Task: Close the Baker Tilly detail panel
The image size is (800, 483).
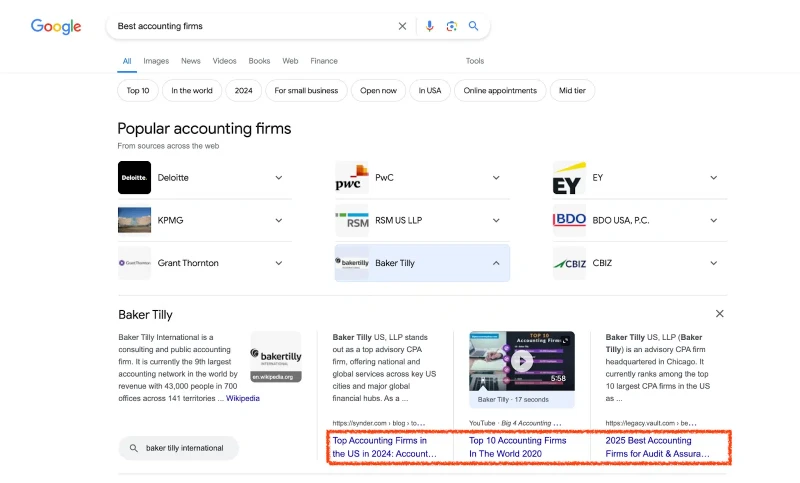Action: [x=719, y=314]
